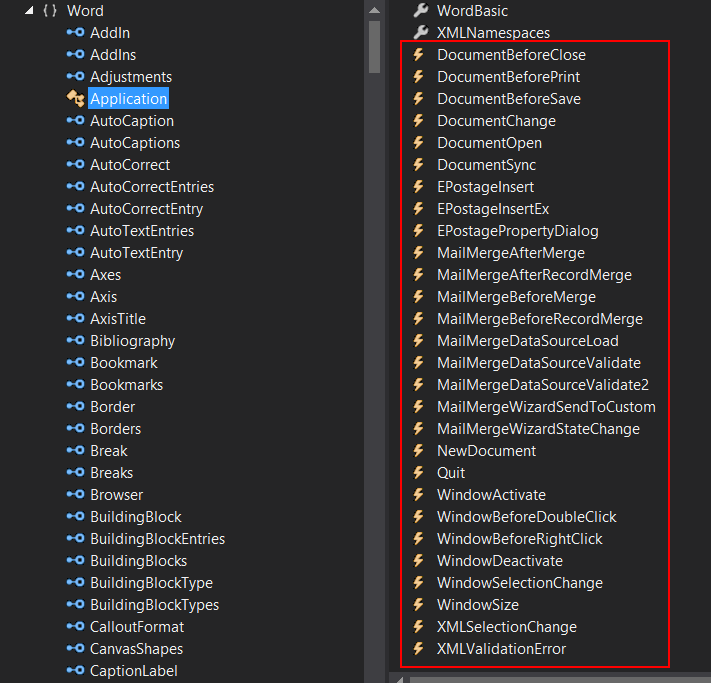Select the MailMergeBeforeRecordMerge event
Image resolution: width=711 pixels, height=683 pixels.
click(x=540, y=319)
